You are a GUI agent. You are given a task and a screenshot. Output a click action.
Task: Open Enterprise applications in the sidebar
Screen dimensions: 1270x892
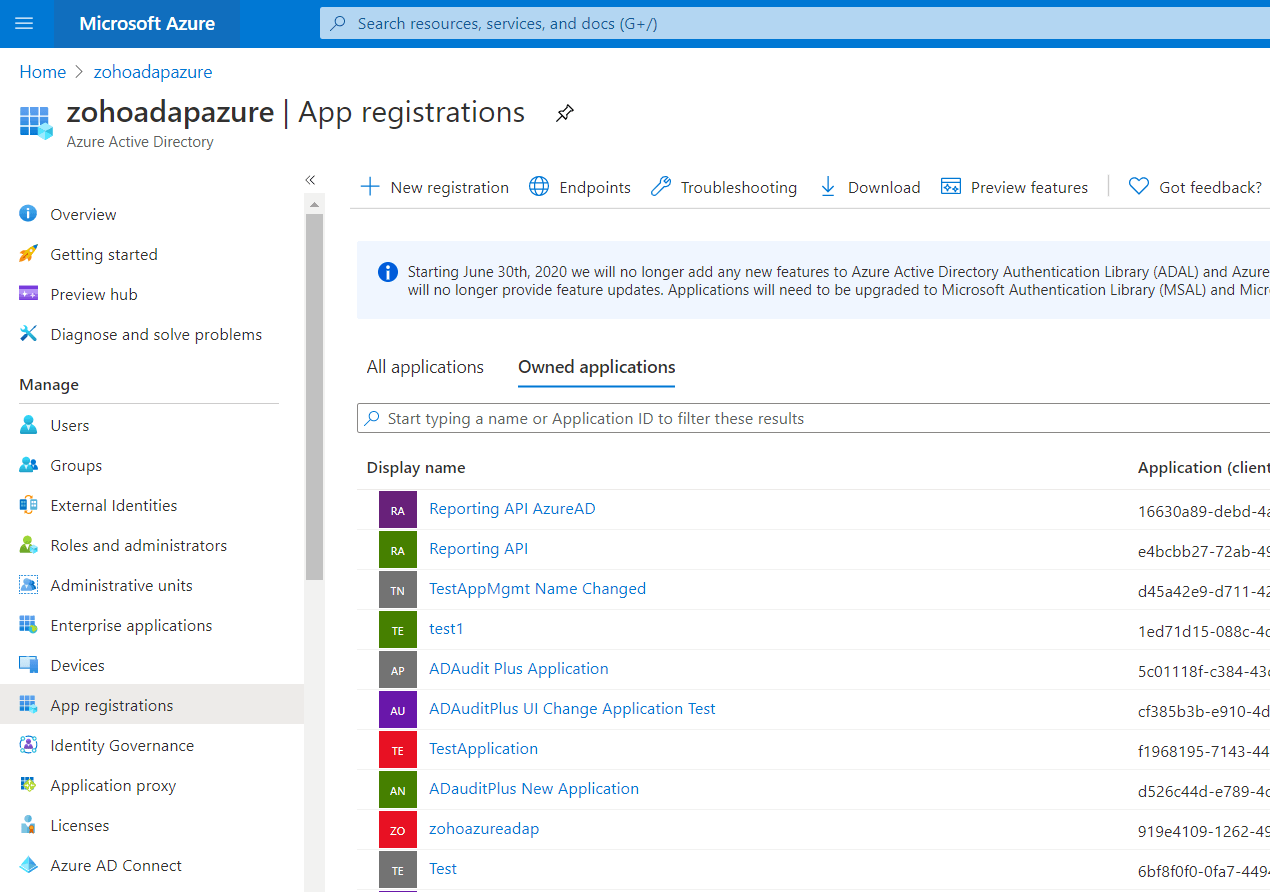(x=131, y=626)
